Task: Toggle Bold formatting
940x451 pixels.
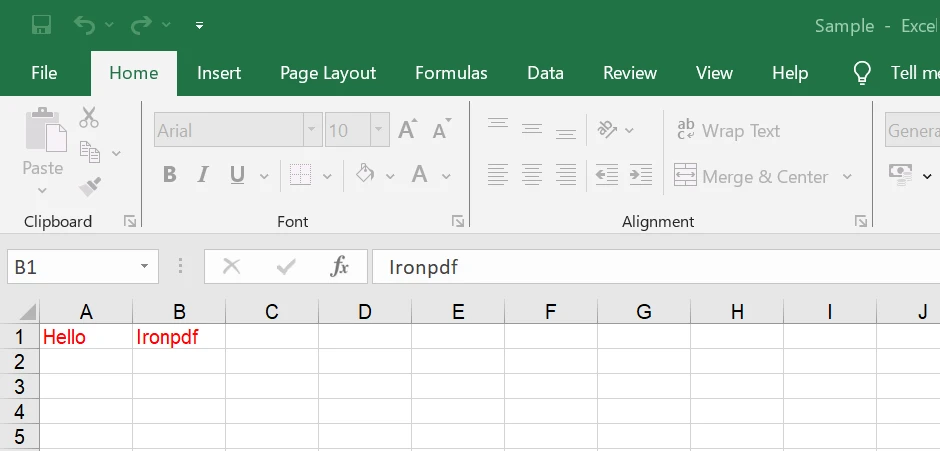Action: coord(169,176)
